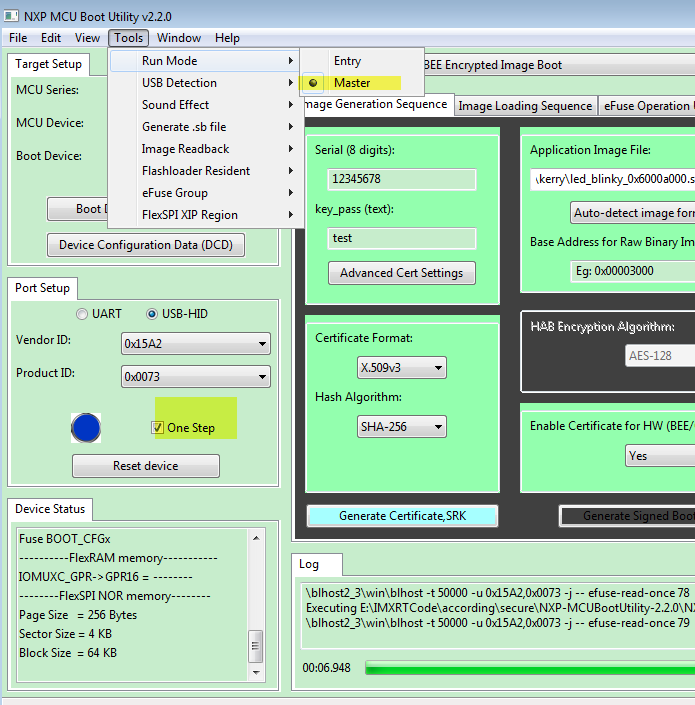Screen dimensions: 695x705
Task: Click the key_pass test input field
Action: [x=401, y=238]
